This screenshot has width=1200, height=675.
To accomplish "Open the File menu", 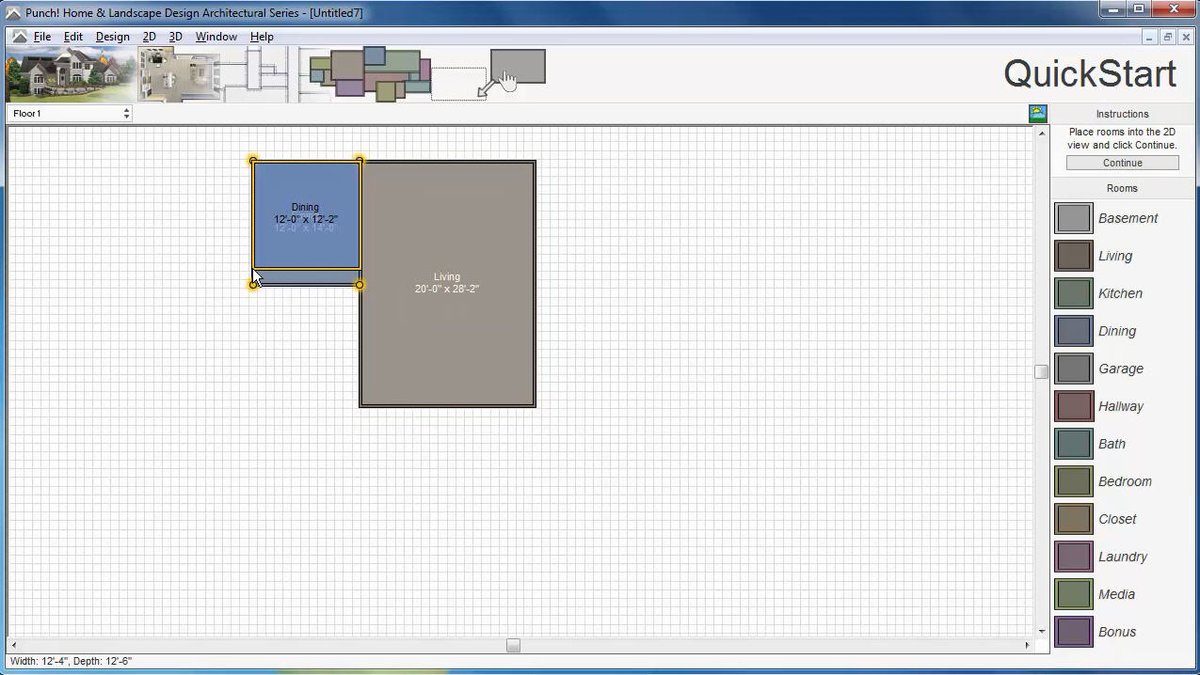I will (42, 37).
